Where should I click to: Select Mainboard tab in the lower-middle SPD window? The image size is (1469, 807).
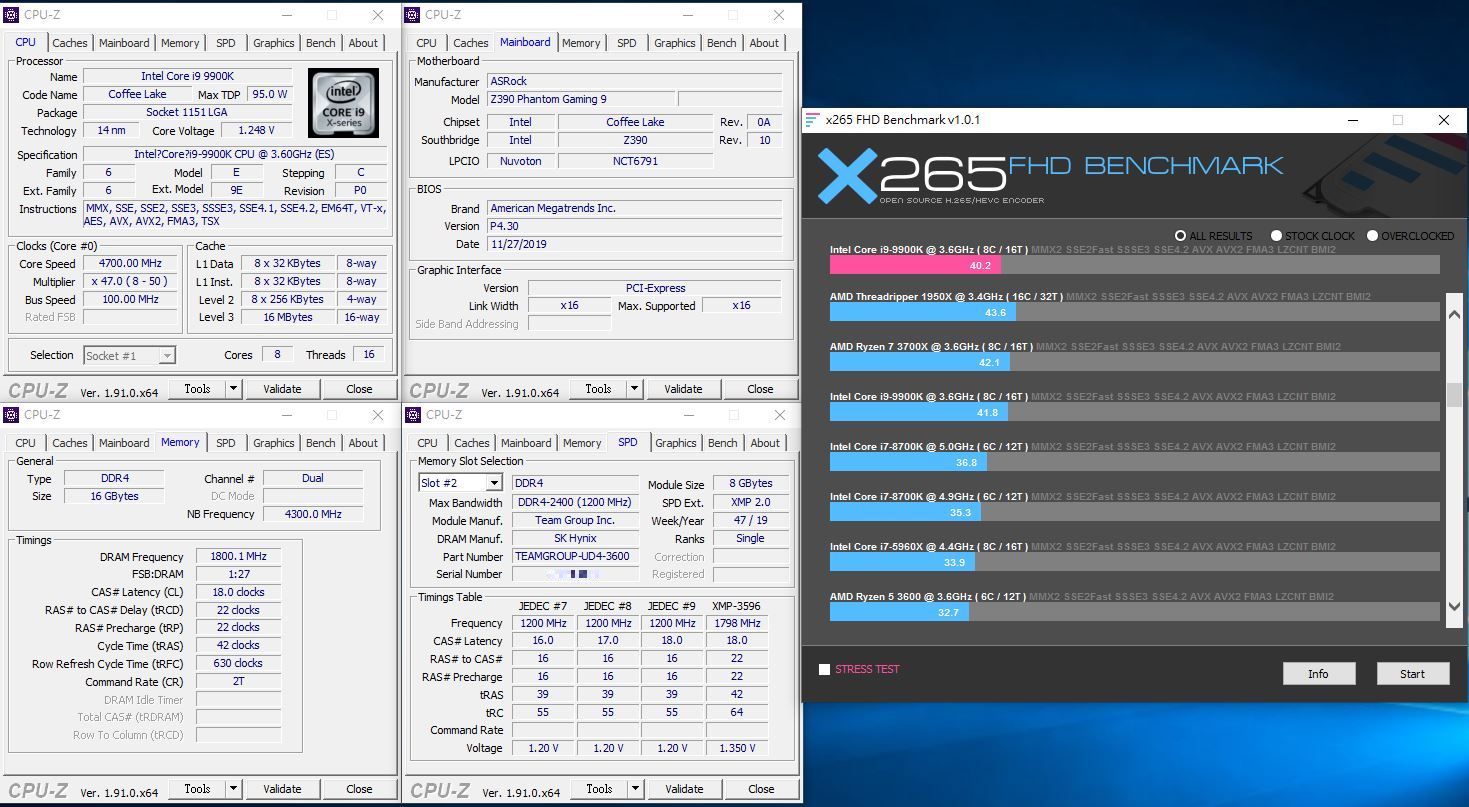point(526,443)
